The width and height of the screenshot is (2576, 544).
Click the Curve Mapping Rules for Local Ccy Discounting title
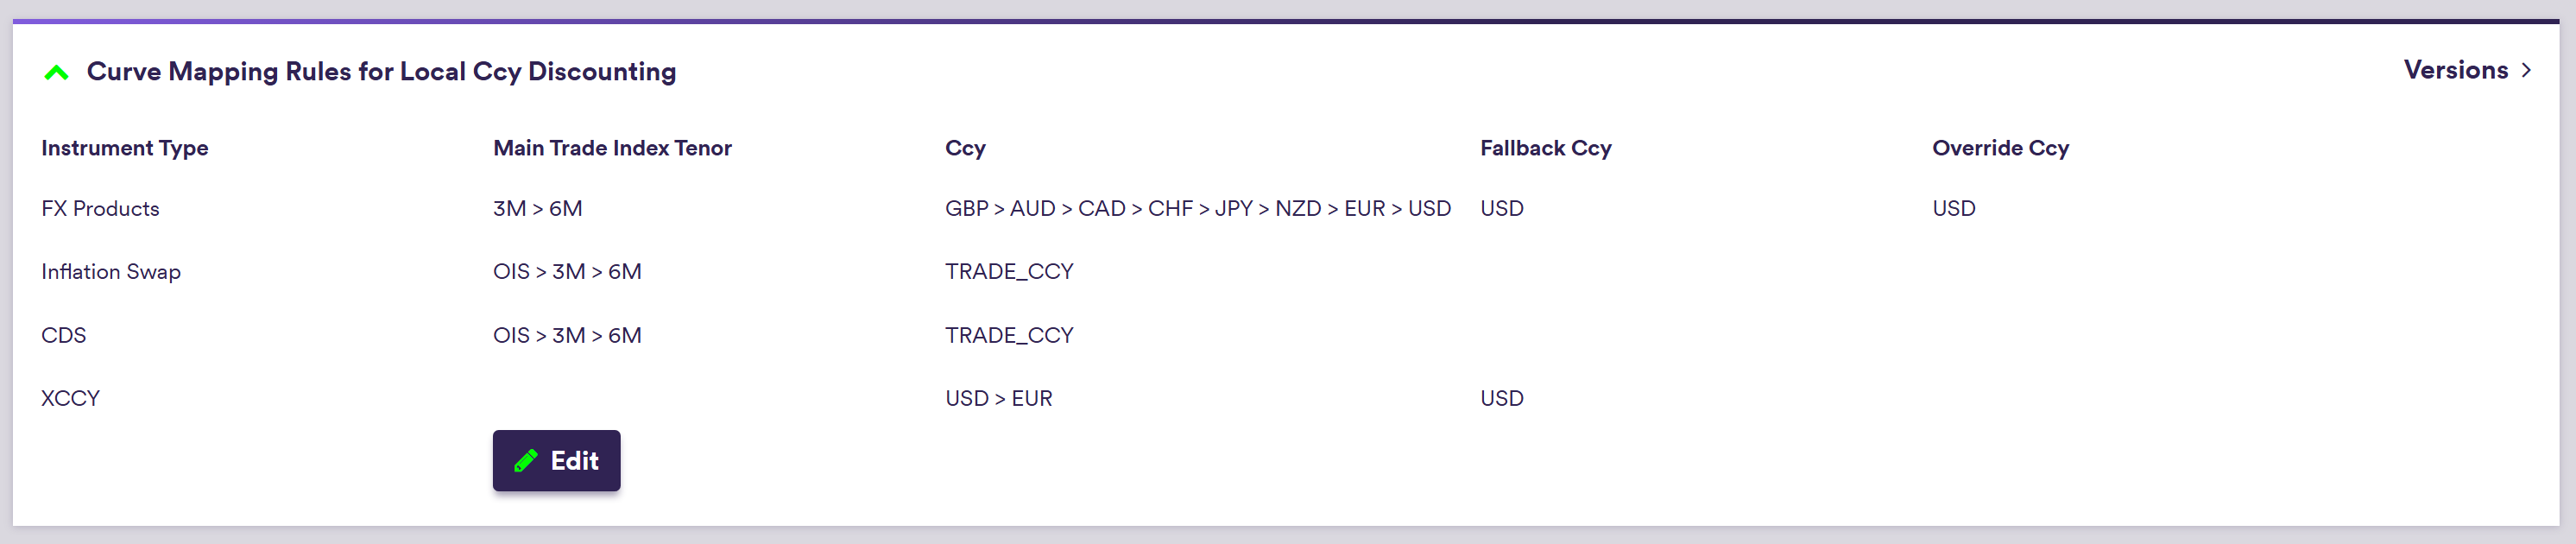click(x=381, y=72)
